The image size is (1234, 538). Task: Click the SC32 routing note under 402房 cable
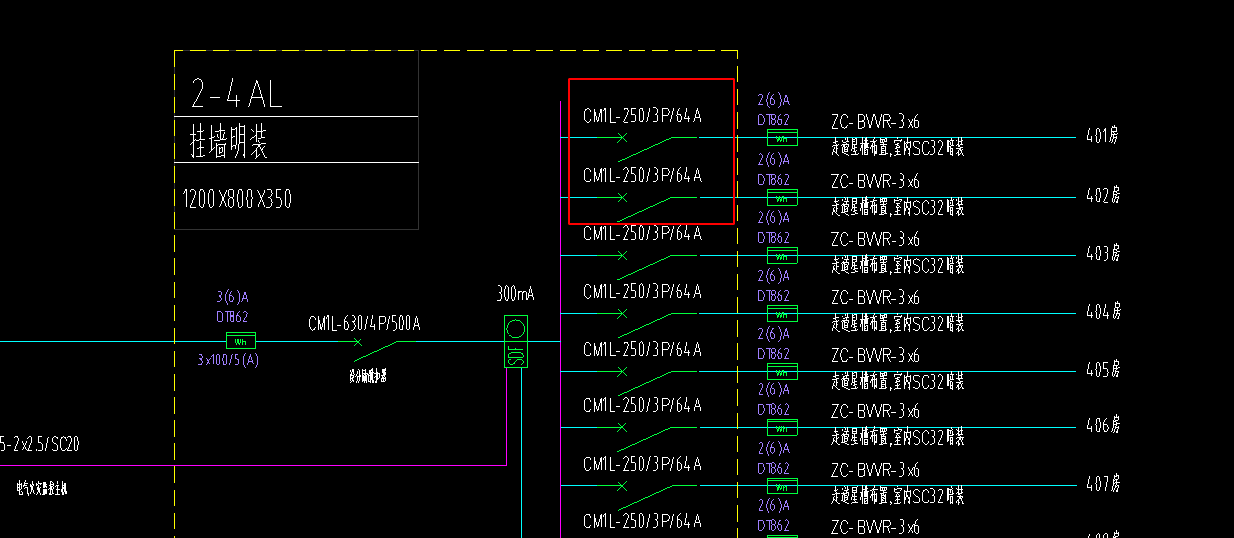click(898, 207)
